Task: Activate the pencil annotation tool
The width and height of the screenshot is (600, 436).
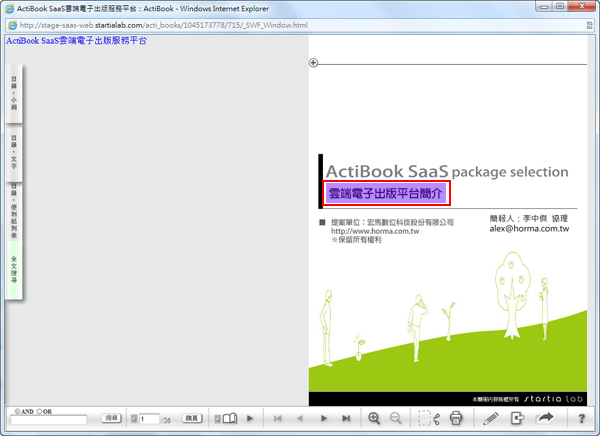Action: (x=491, y=418)
